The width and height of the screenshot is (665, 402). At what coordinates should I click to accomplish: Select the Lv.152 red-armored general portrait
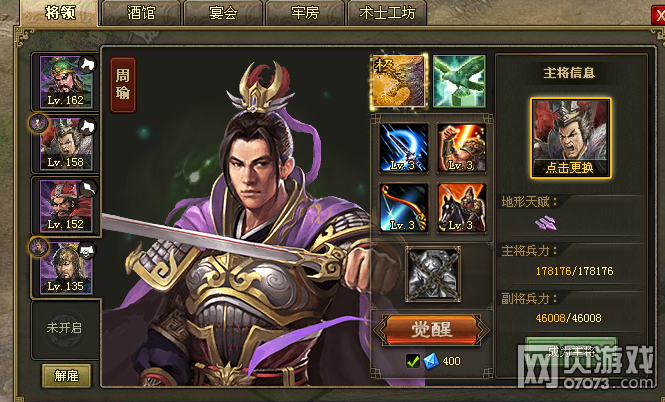click(x=66, y=206)
